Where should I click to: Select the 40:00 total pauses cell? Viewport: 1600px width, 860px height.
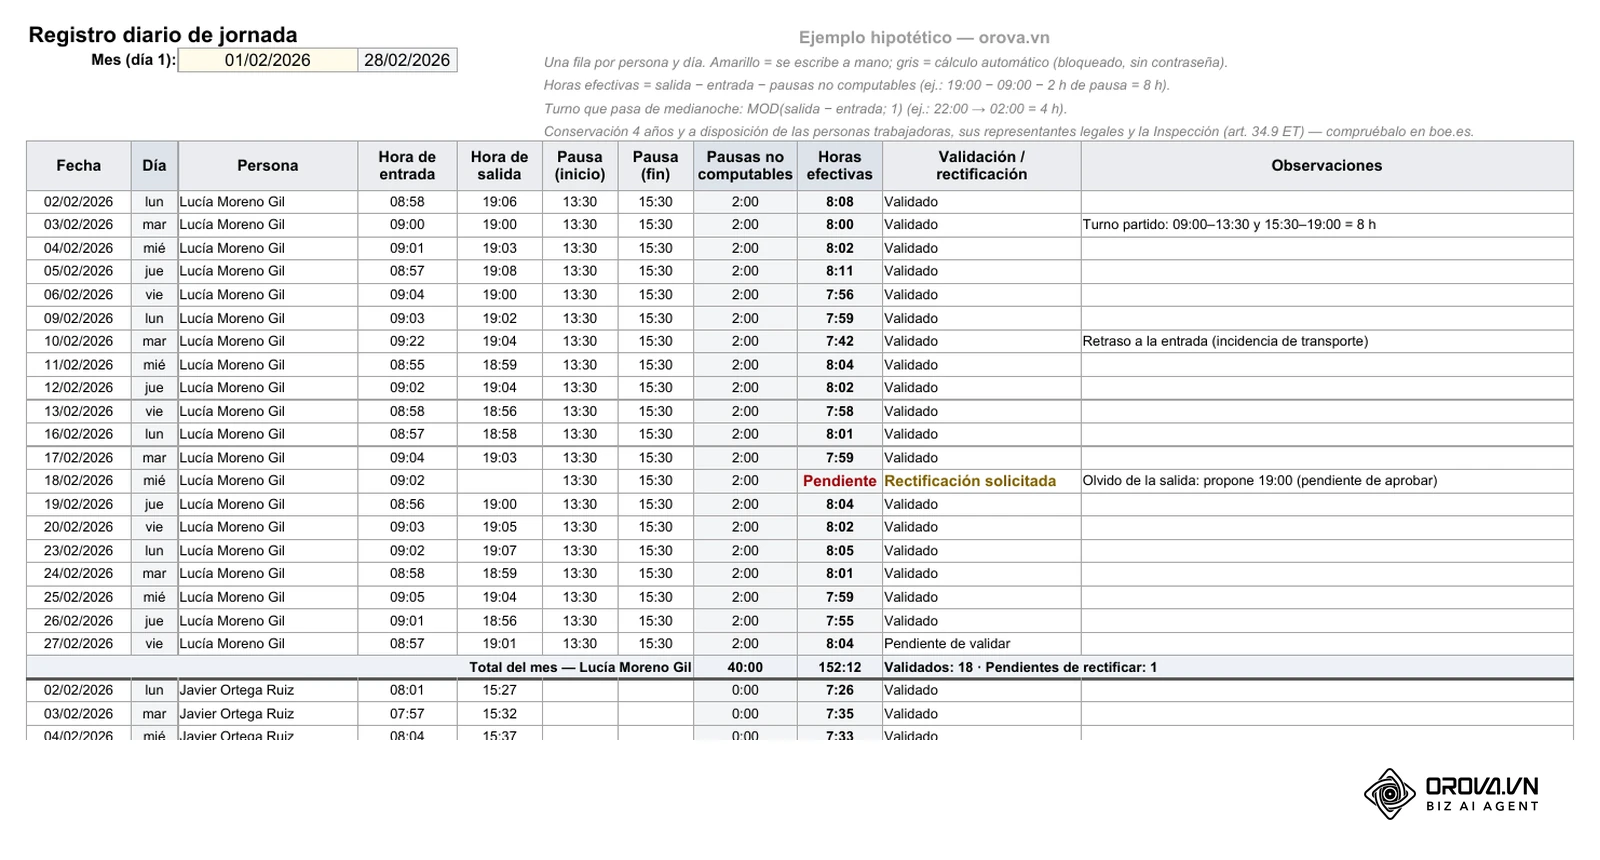point(745,667)
